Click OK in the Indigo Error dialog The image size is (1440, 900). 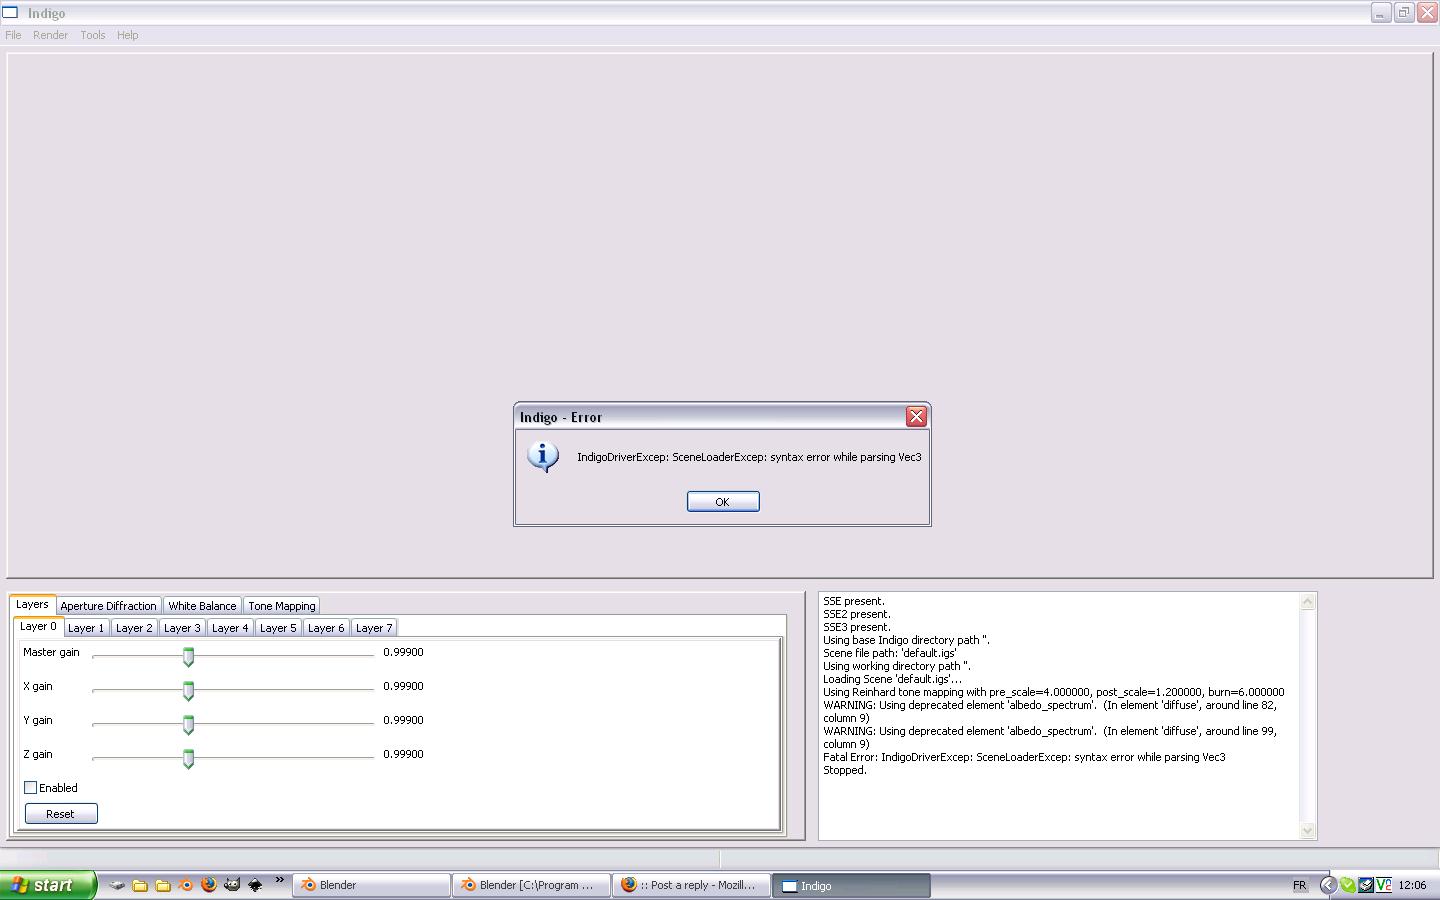(723, 502)
